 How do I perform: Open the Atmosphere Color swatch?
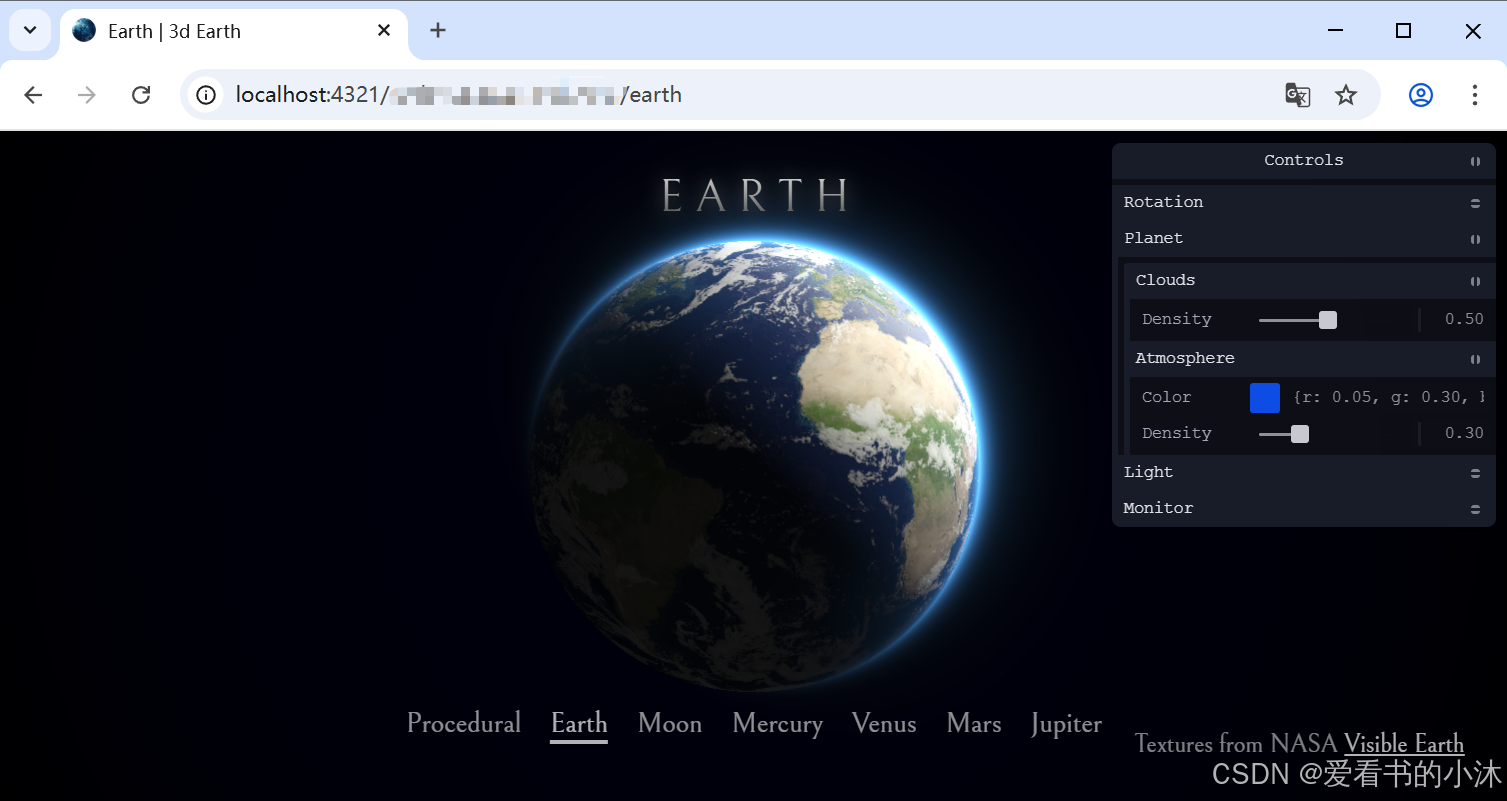1265,398
